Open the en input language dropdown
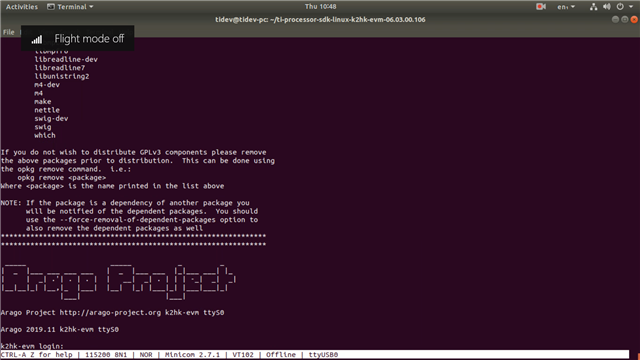This screenshot has width=640, height=360. [x=566, y=7]
